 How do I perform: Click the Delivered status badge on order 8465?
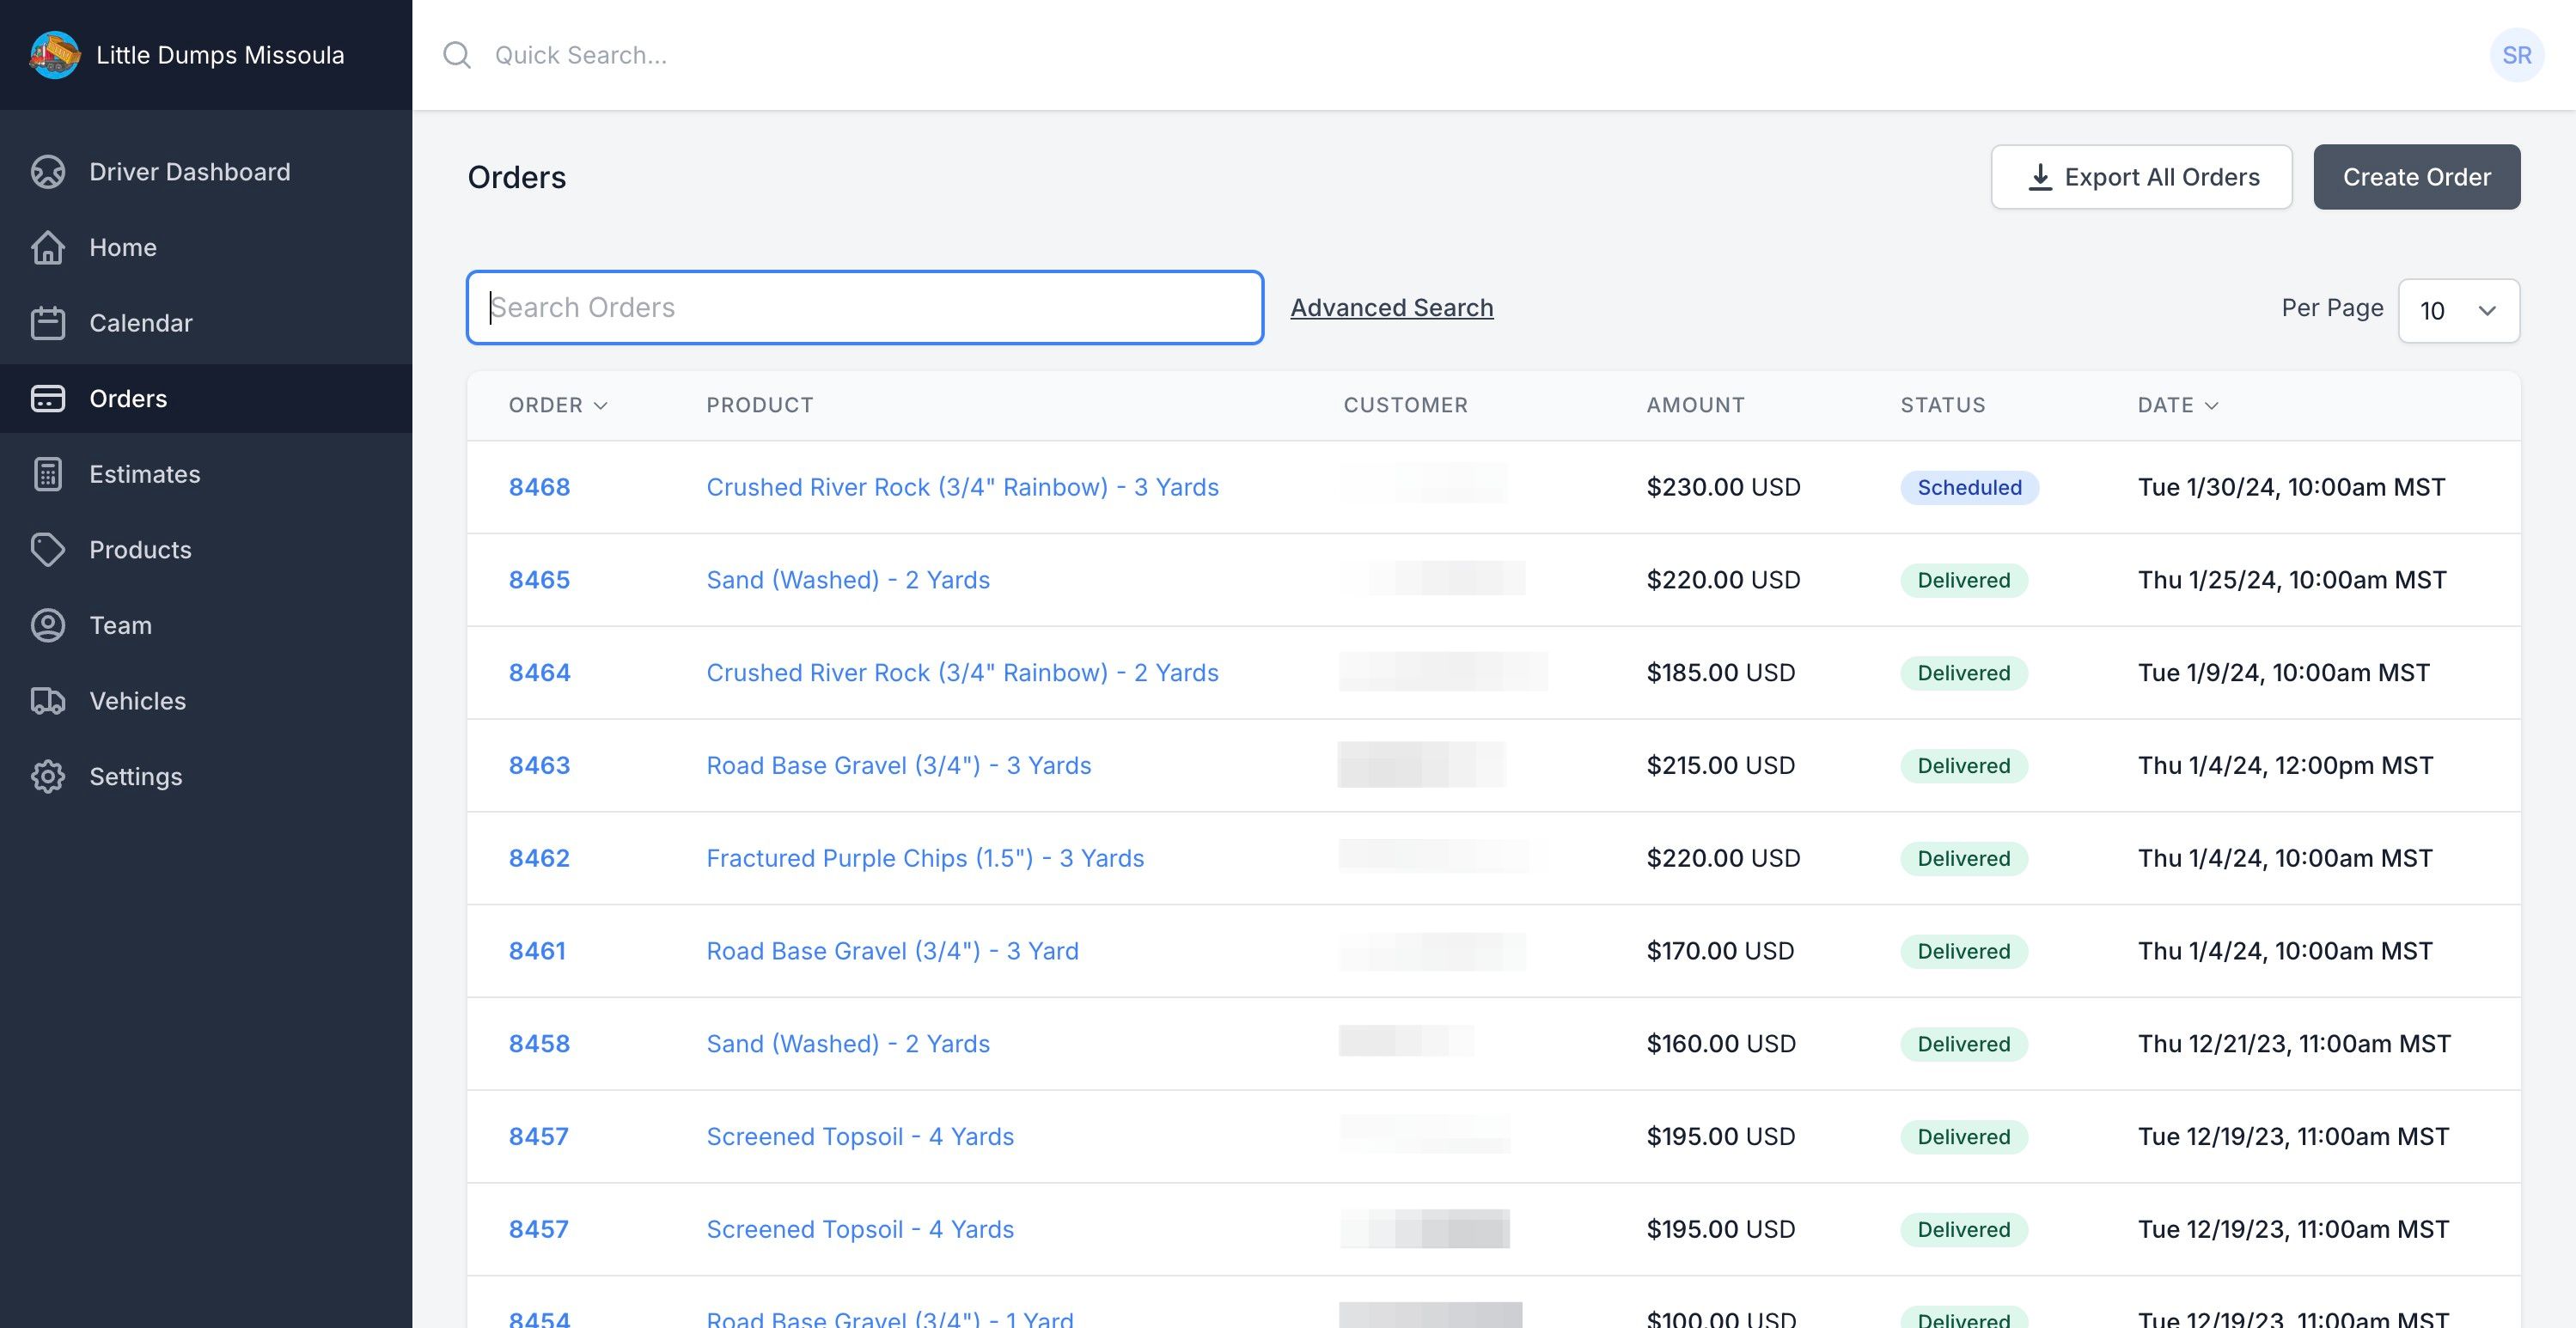[x=1963, y=579]
